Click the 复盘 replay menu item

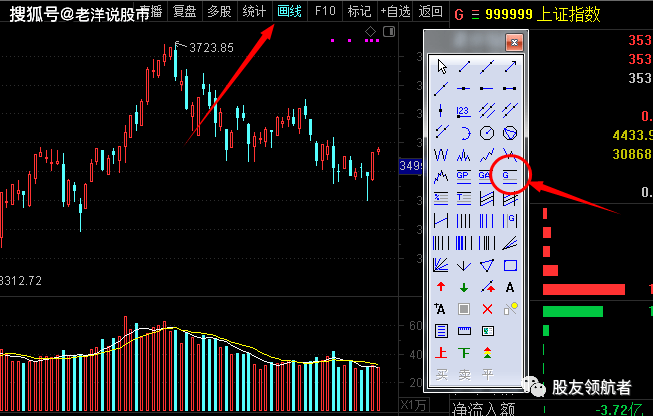click(x=184, y=11)
